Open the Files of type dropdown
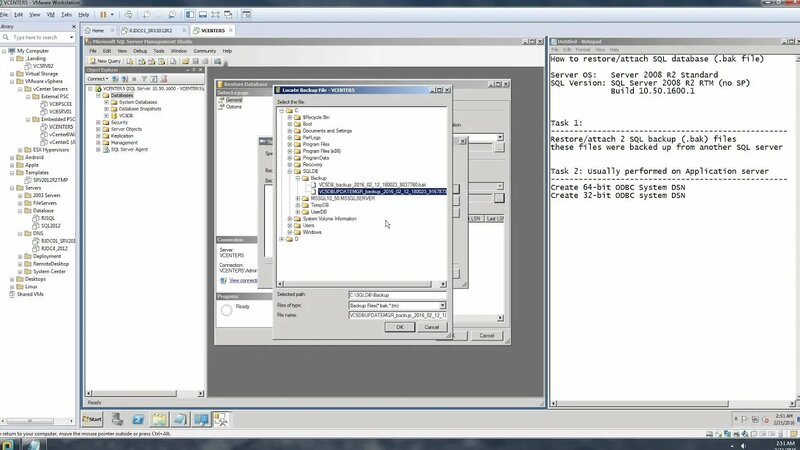 click(442, 306)
